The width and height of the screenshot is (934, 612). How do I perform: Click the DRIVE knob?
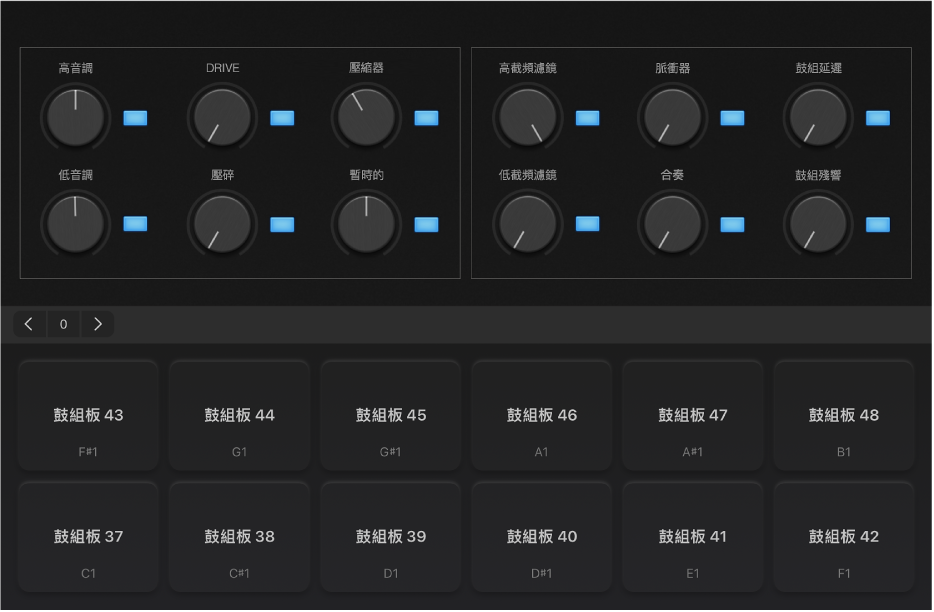[x=222, y=117]
